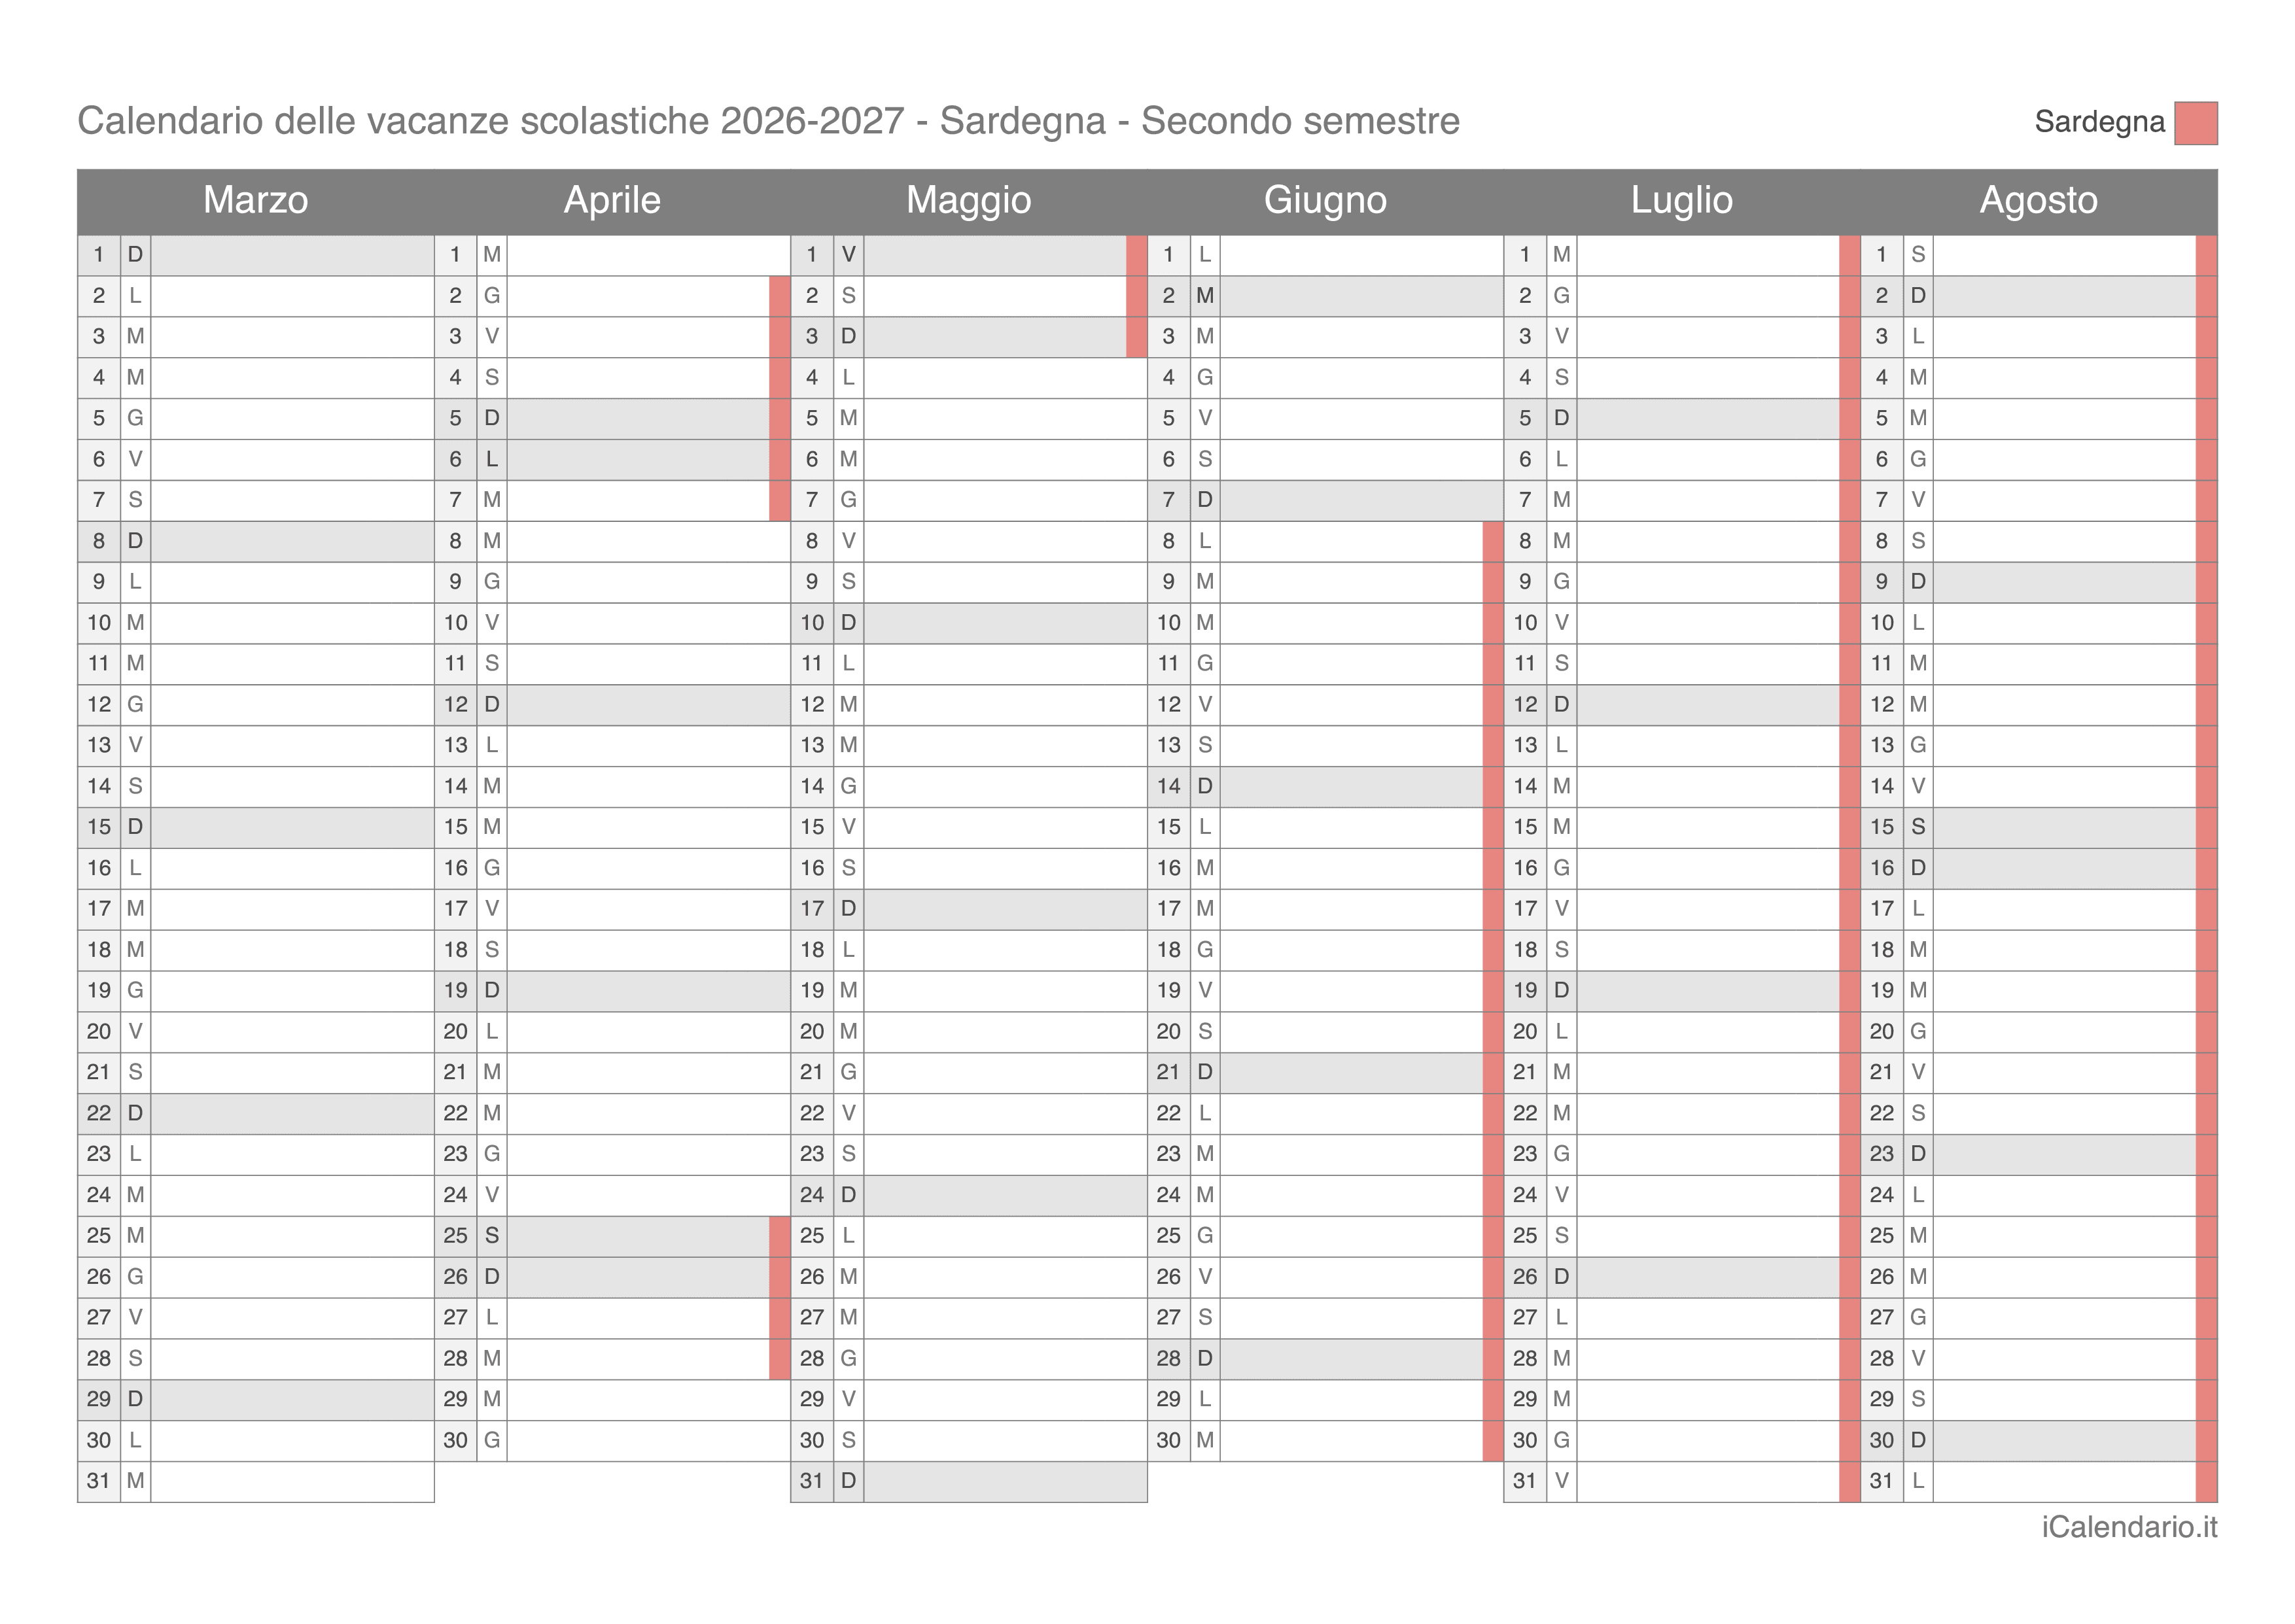Click day 8 L in Giugno

[1325, 541]
